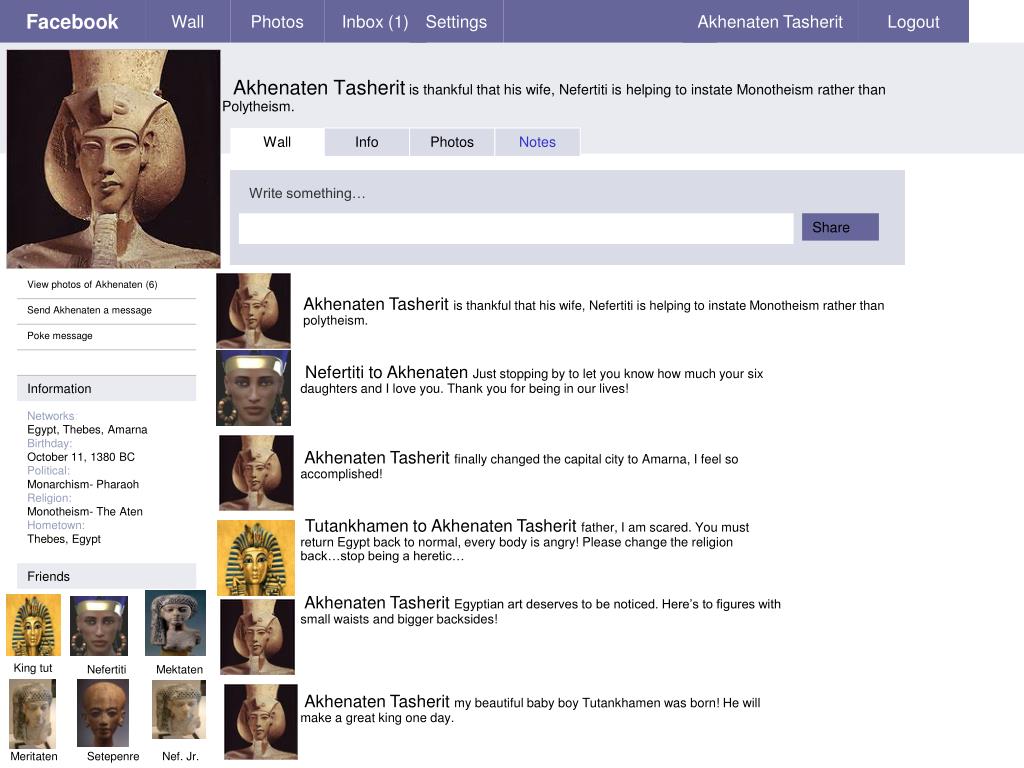Click King tut friend thumbnail
Screen dimensions: 1024x768
(33, 625)
